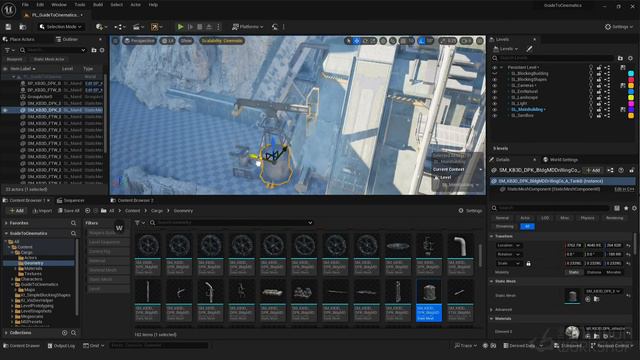Screen dimensions: 640x360
Task: Click the magenta color swatch for SL_Light
Action: pos(631,104)
